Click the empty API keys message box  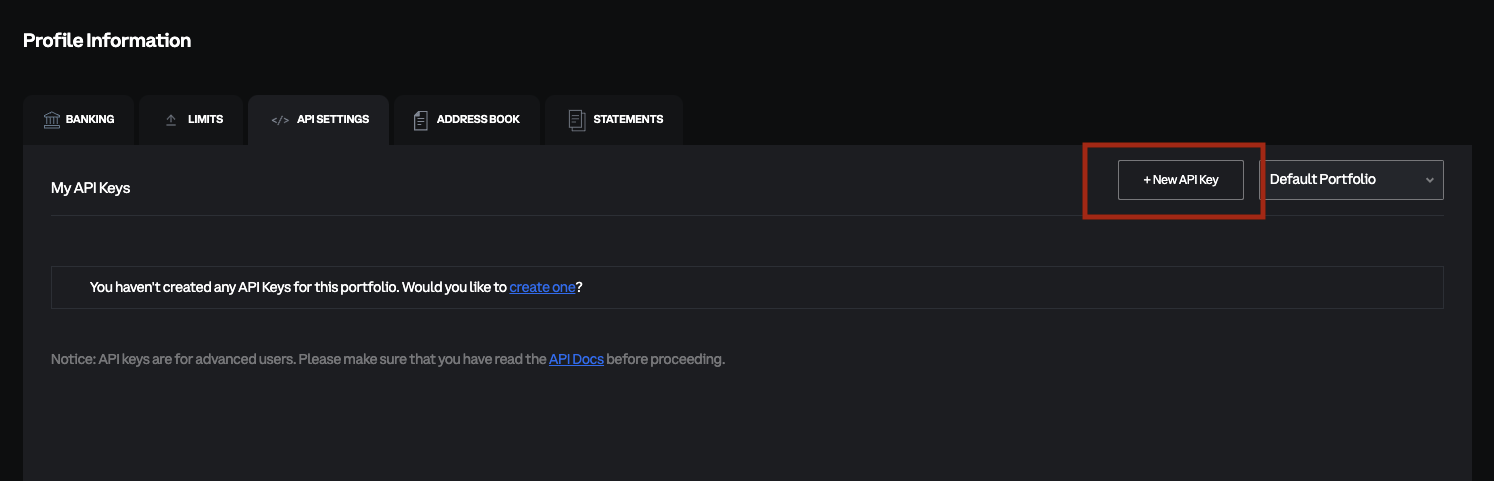(x=900, y=288)
